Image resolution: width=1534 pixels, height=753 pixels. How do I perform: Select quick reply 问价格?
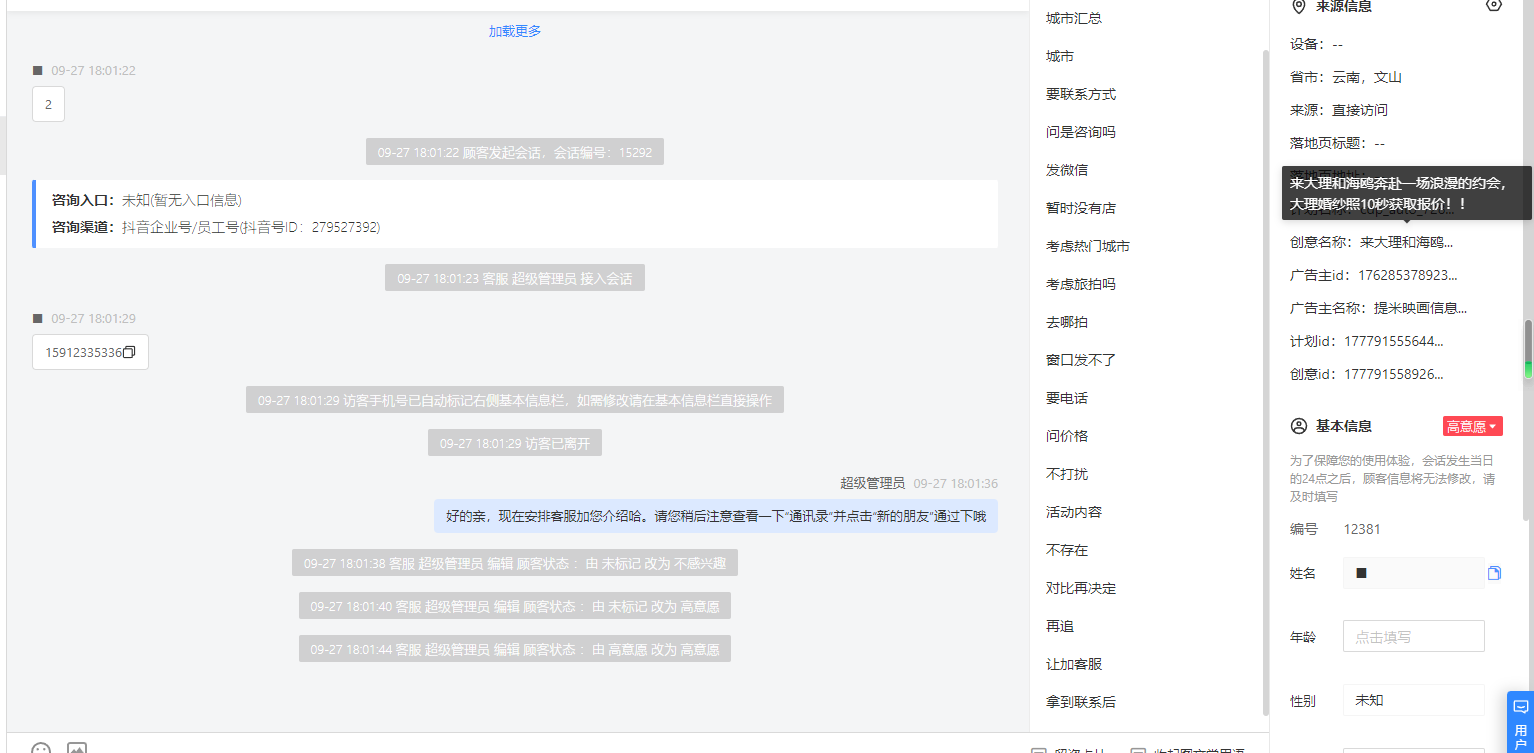tap(1067, 436)
